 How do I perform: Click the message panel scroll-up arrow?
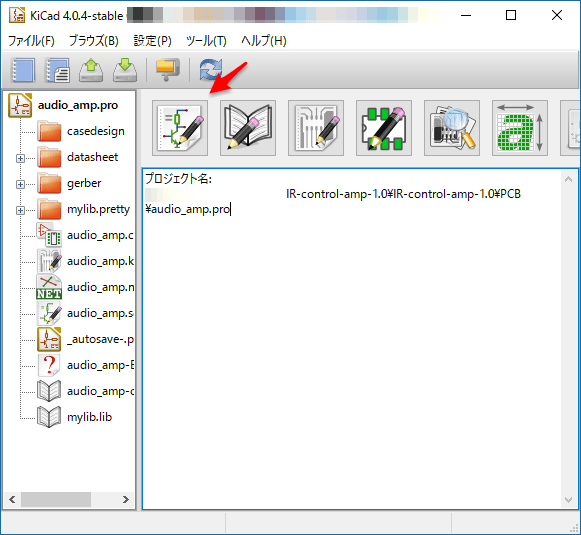568,179
